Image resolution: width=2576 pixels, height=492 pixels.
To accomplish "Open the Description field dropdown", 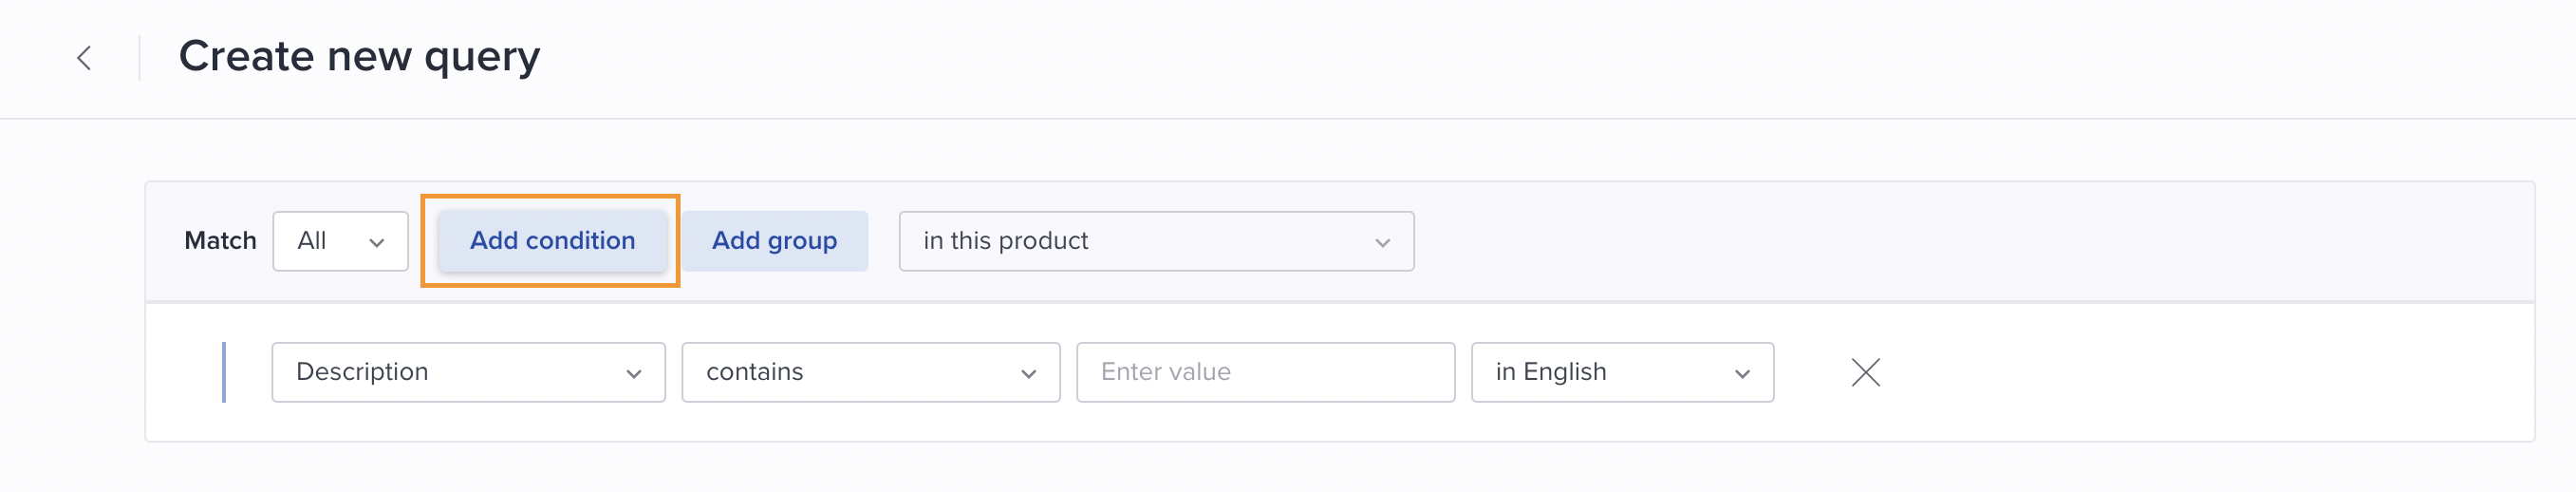I will coord(468,372).
